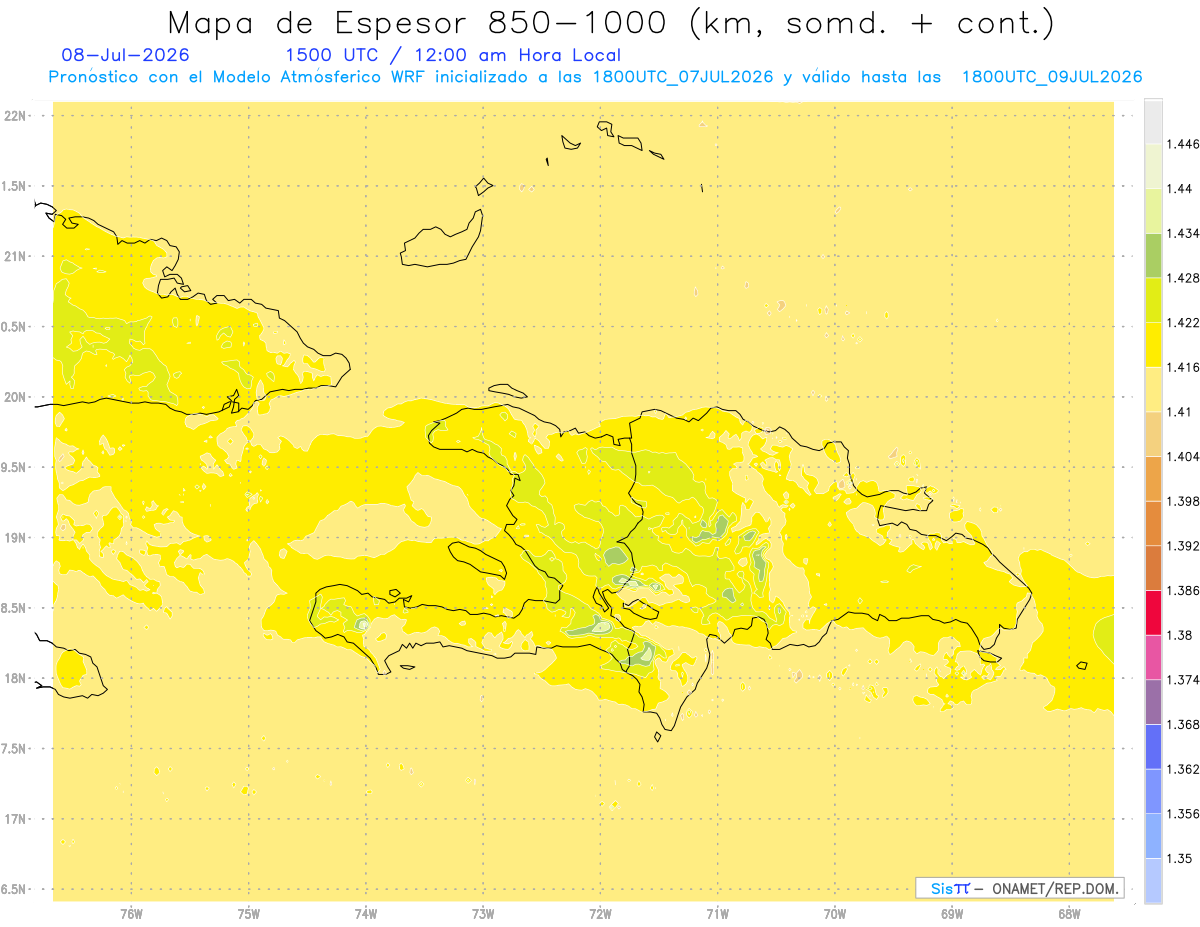Click the latitude axis label '6.5N'
The width and height of the screenshot is (1200, 927).
[x=14, y=890]
